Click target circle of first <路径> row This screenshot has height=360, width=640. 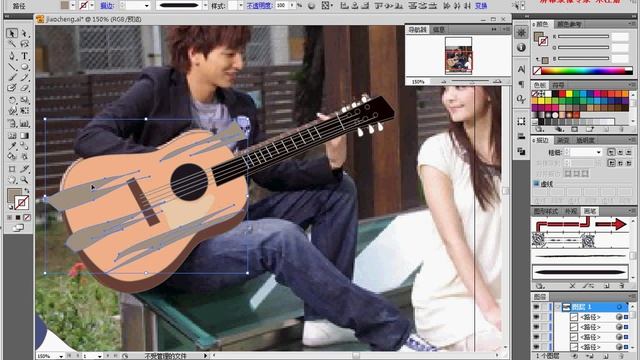pos(619,317)
